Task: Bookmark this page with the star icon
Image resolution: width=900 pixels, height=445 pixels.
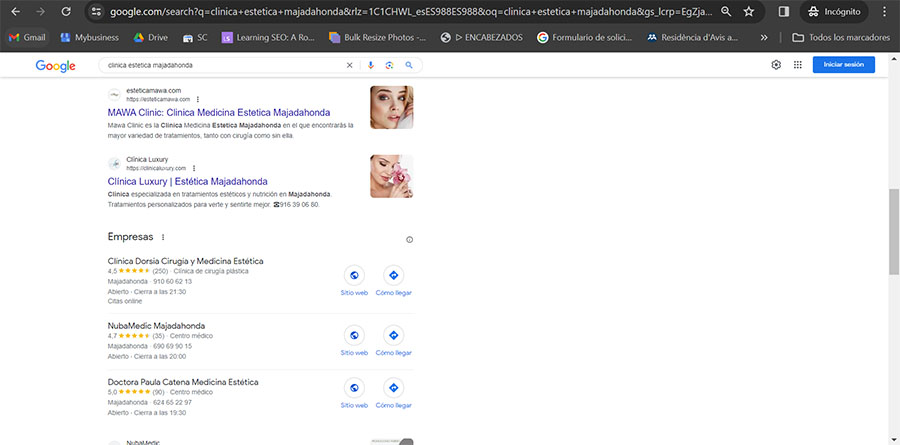Action: 748,11
